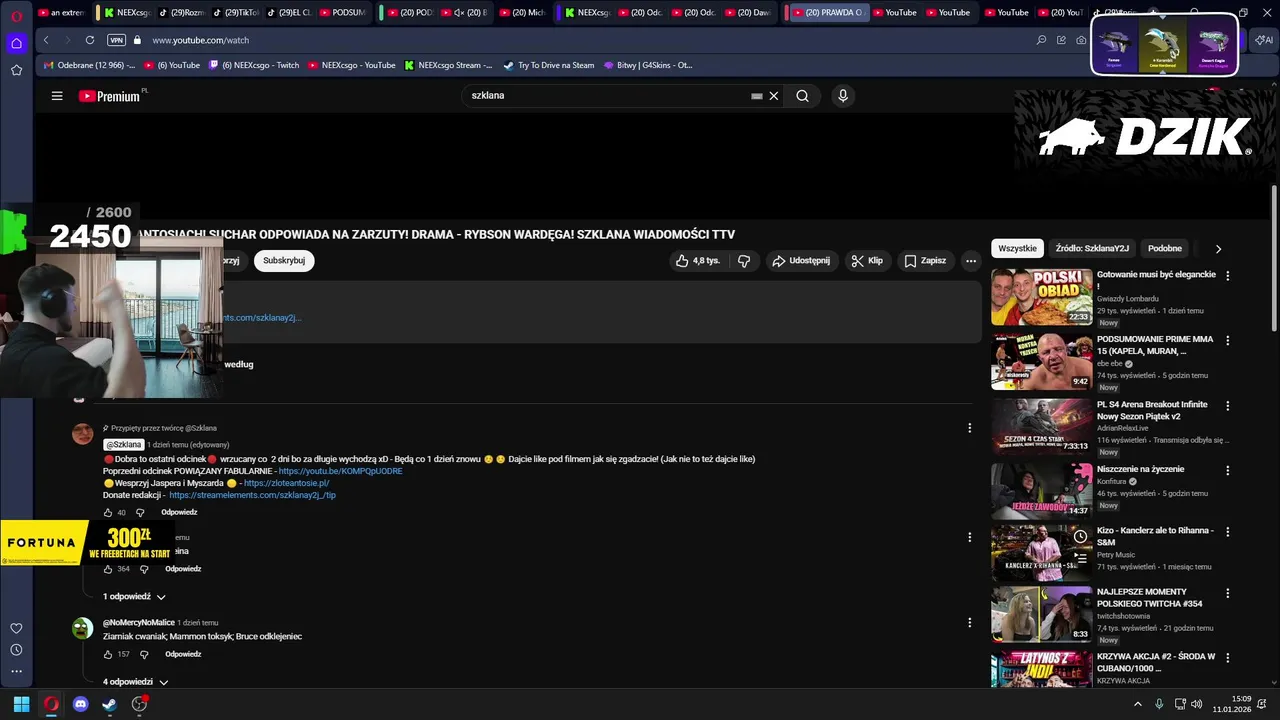
Task: Open Discord from the taskbar
Action: point(81,704)
